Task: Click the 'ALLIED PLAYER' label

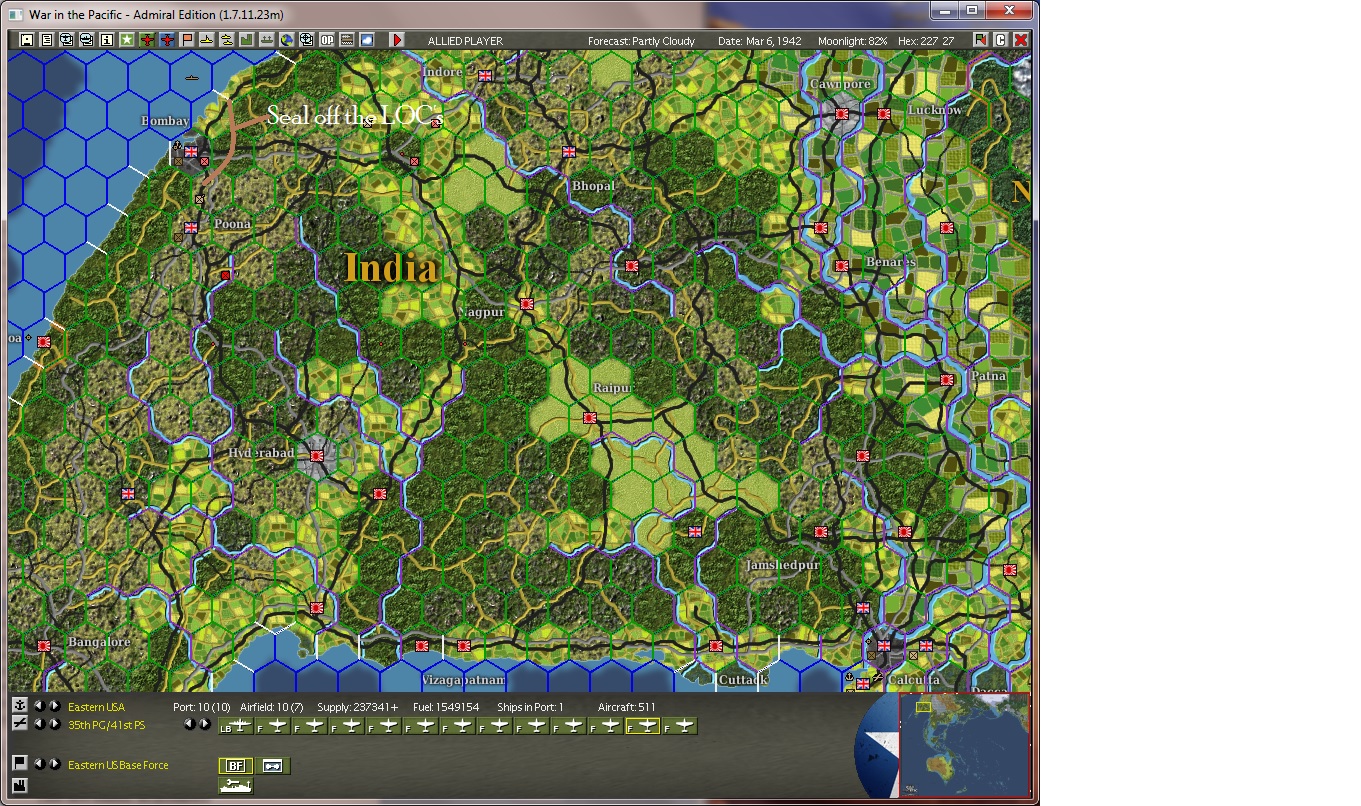Action: (x=465, y=41)
